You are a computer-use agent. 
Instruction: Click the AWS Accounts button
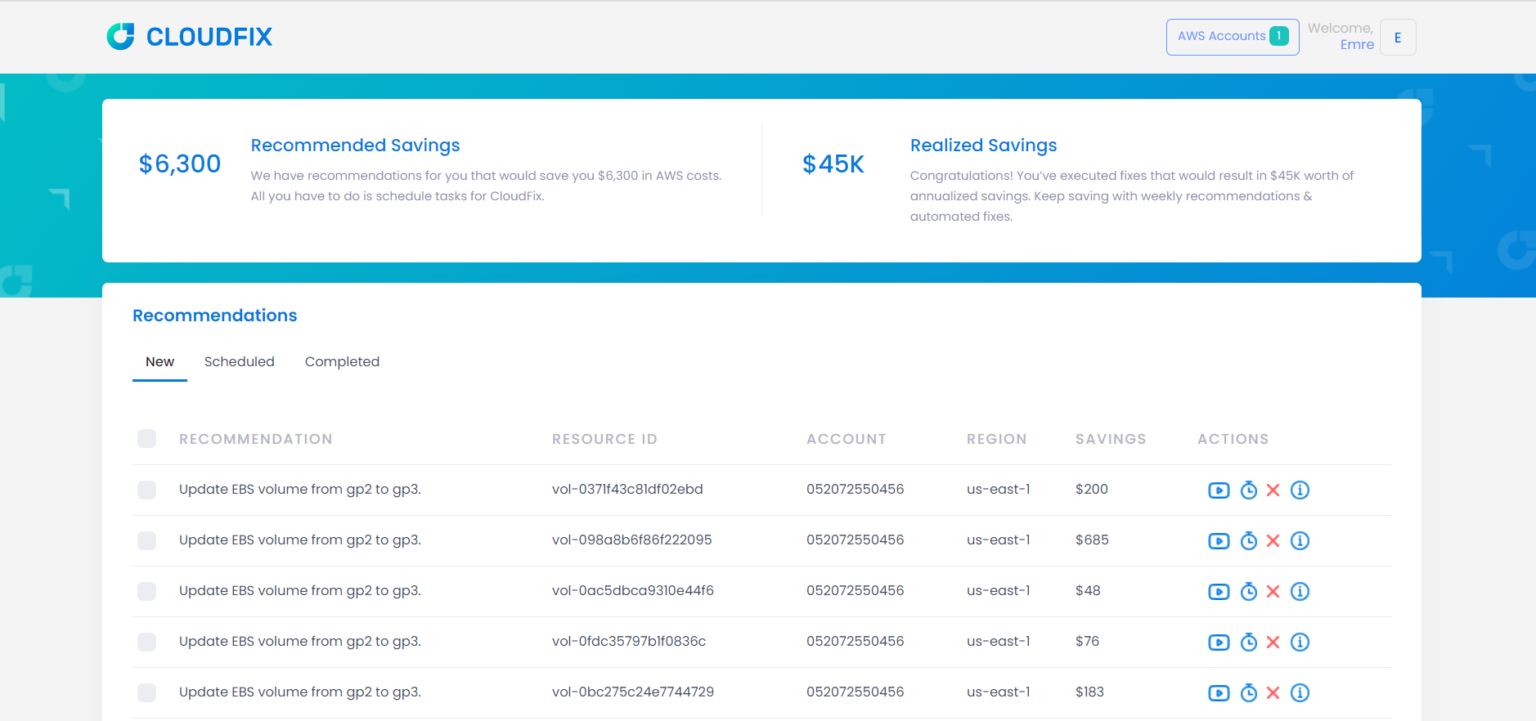(x=1232, y=37)
